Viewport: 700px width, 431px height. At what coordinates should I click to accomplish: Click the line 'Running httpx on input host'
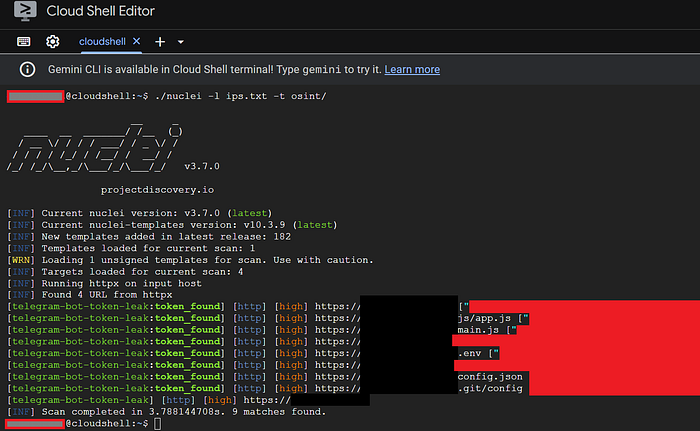tap(104, 283)
